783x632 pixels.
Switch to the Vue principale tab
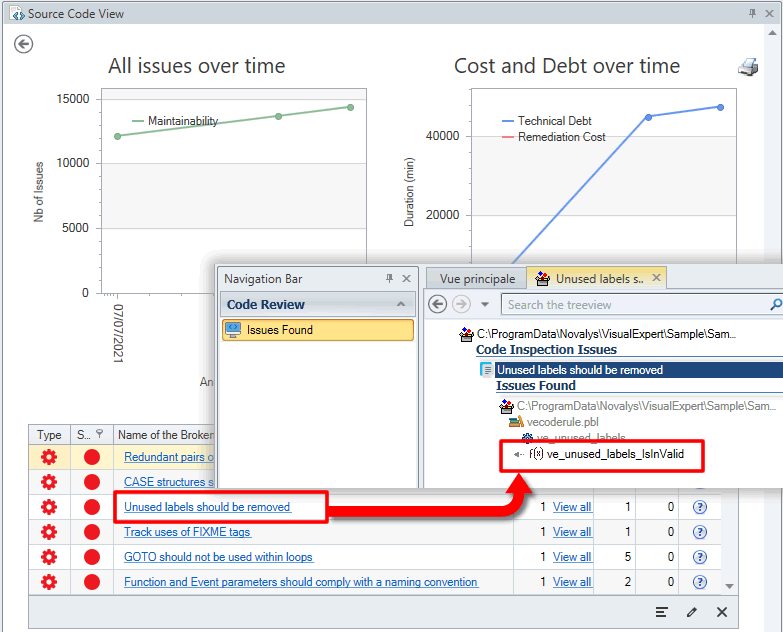point(476,279)
